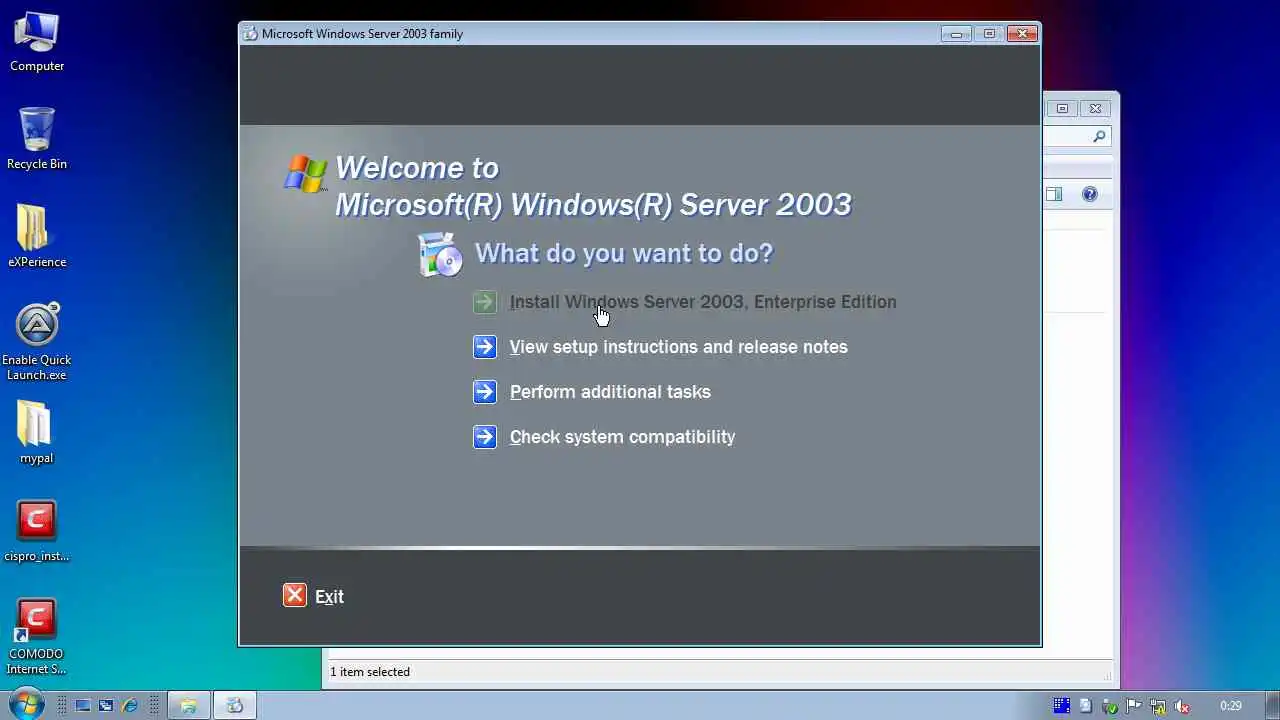Select the cispro_inst... installer desktop icon

point(37,531)
